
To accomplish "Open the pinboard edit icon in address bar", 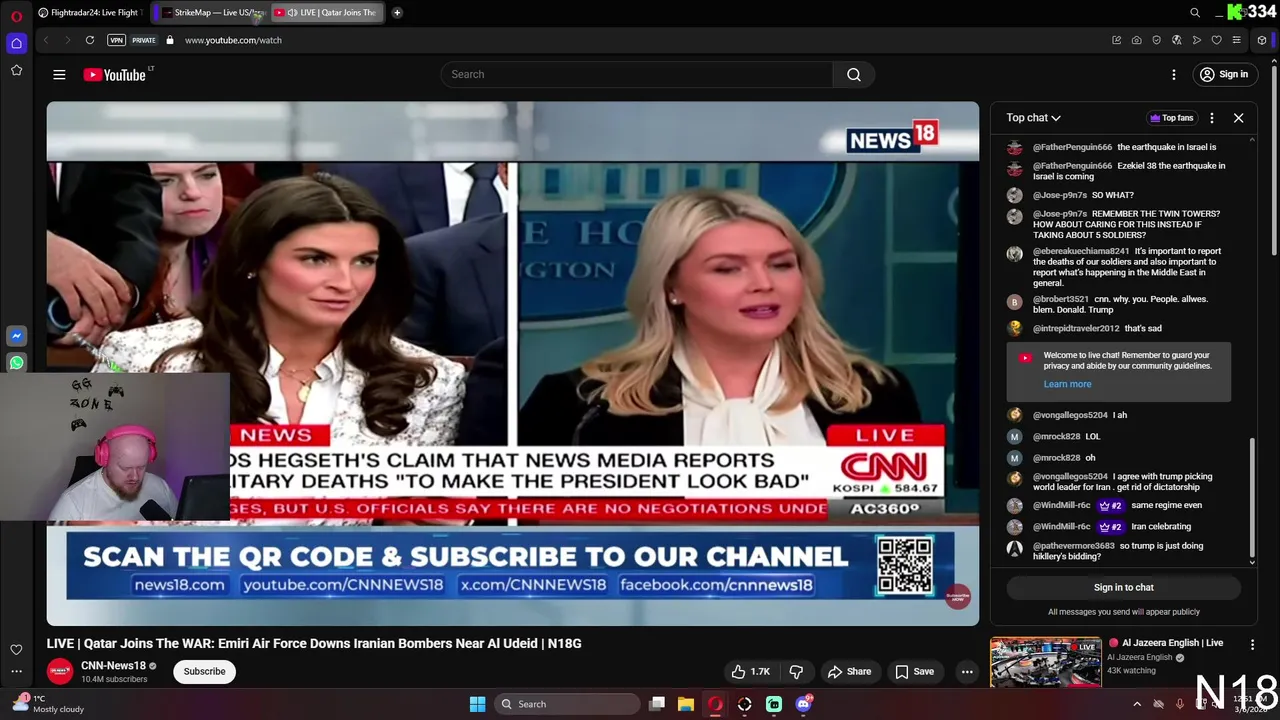I will pyautogui.click(x=1116, y=40).
